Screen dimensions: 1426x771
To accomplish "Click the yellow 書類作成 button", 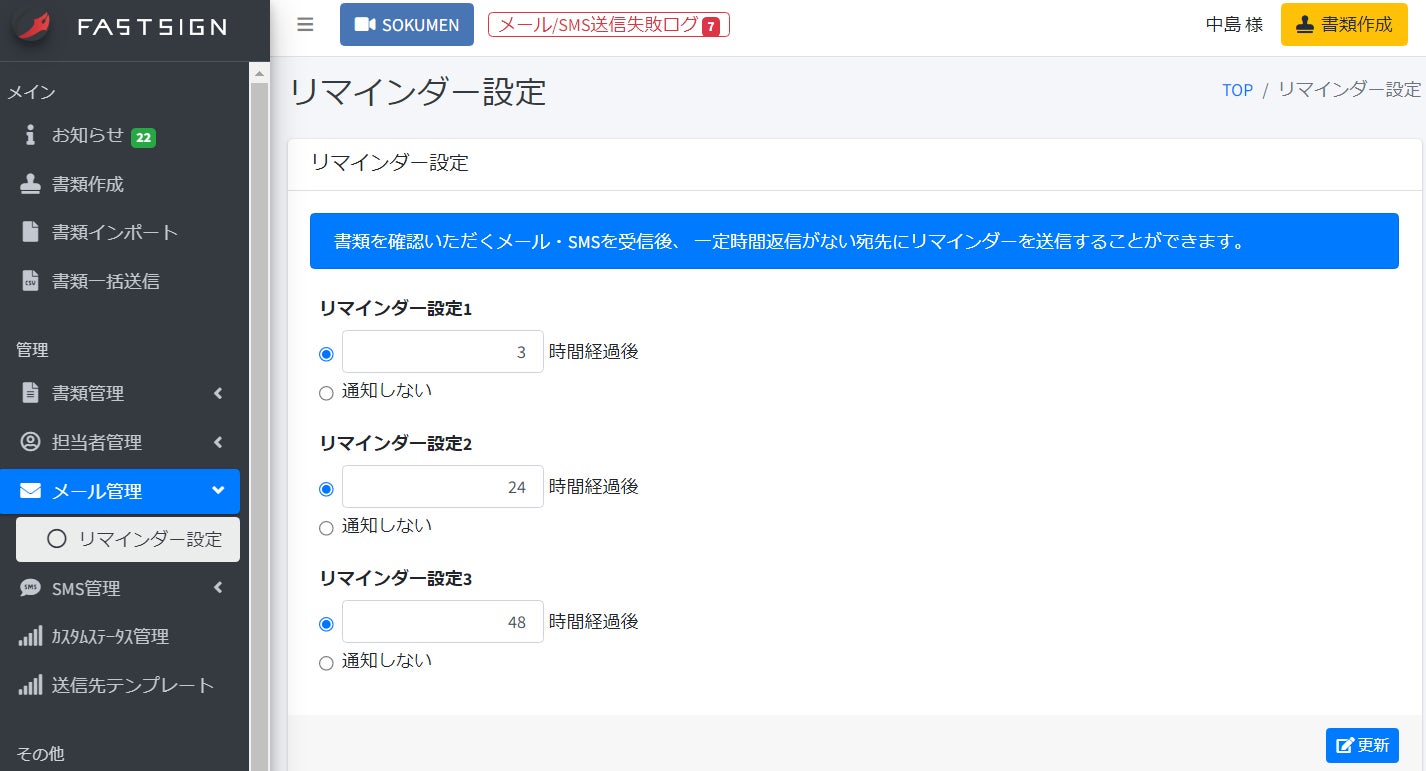I will pyautogui.click(x=1343, y=25).
